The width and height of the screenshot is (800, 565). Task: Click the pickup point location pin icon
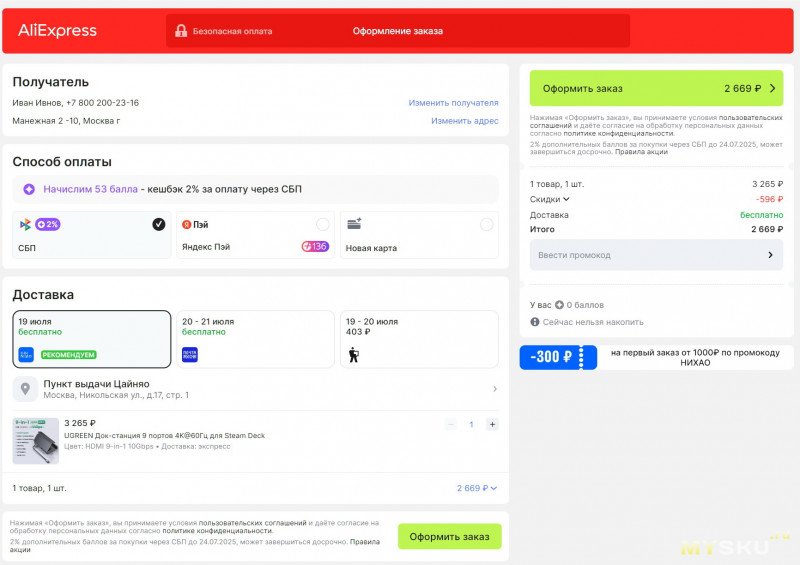click(25, 389)
